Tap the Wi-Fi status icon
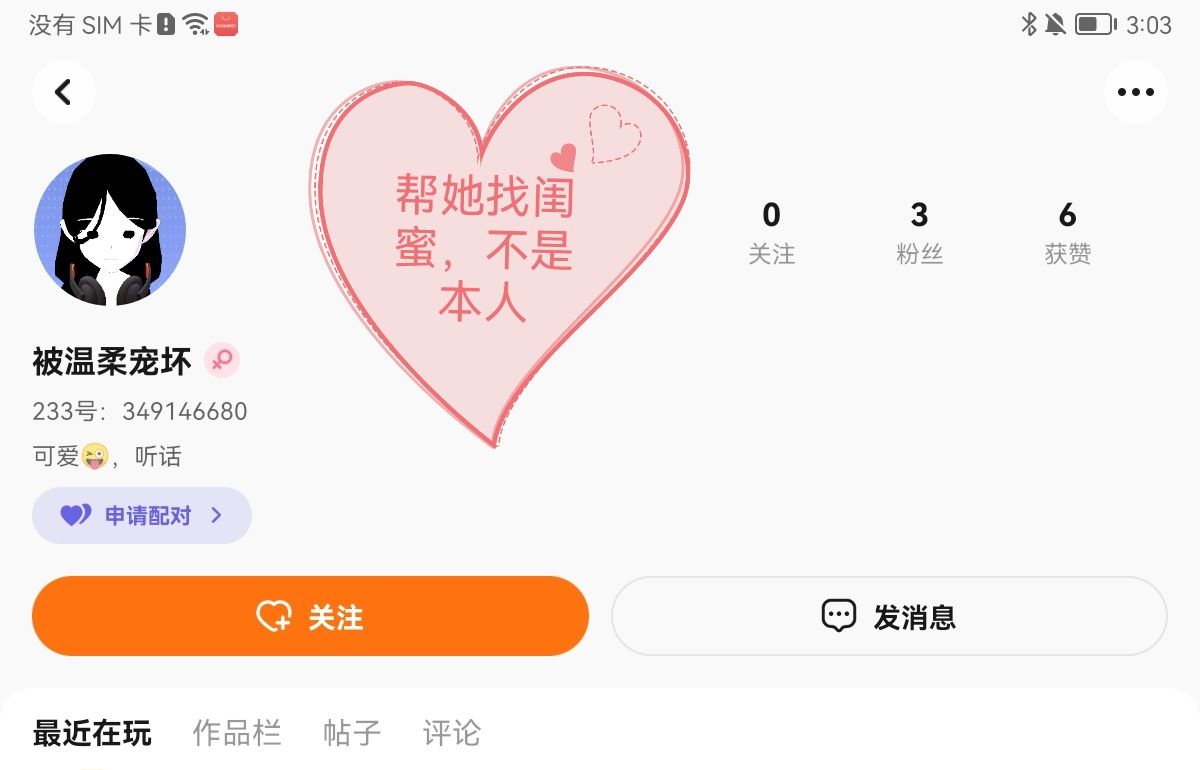Screen dimensions: 1200x770 click(x=197, y=24)
